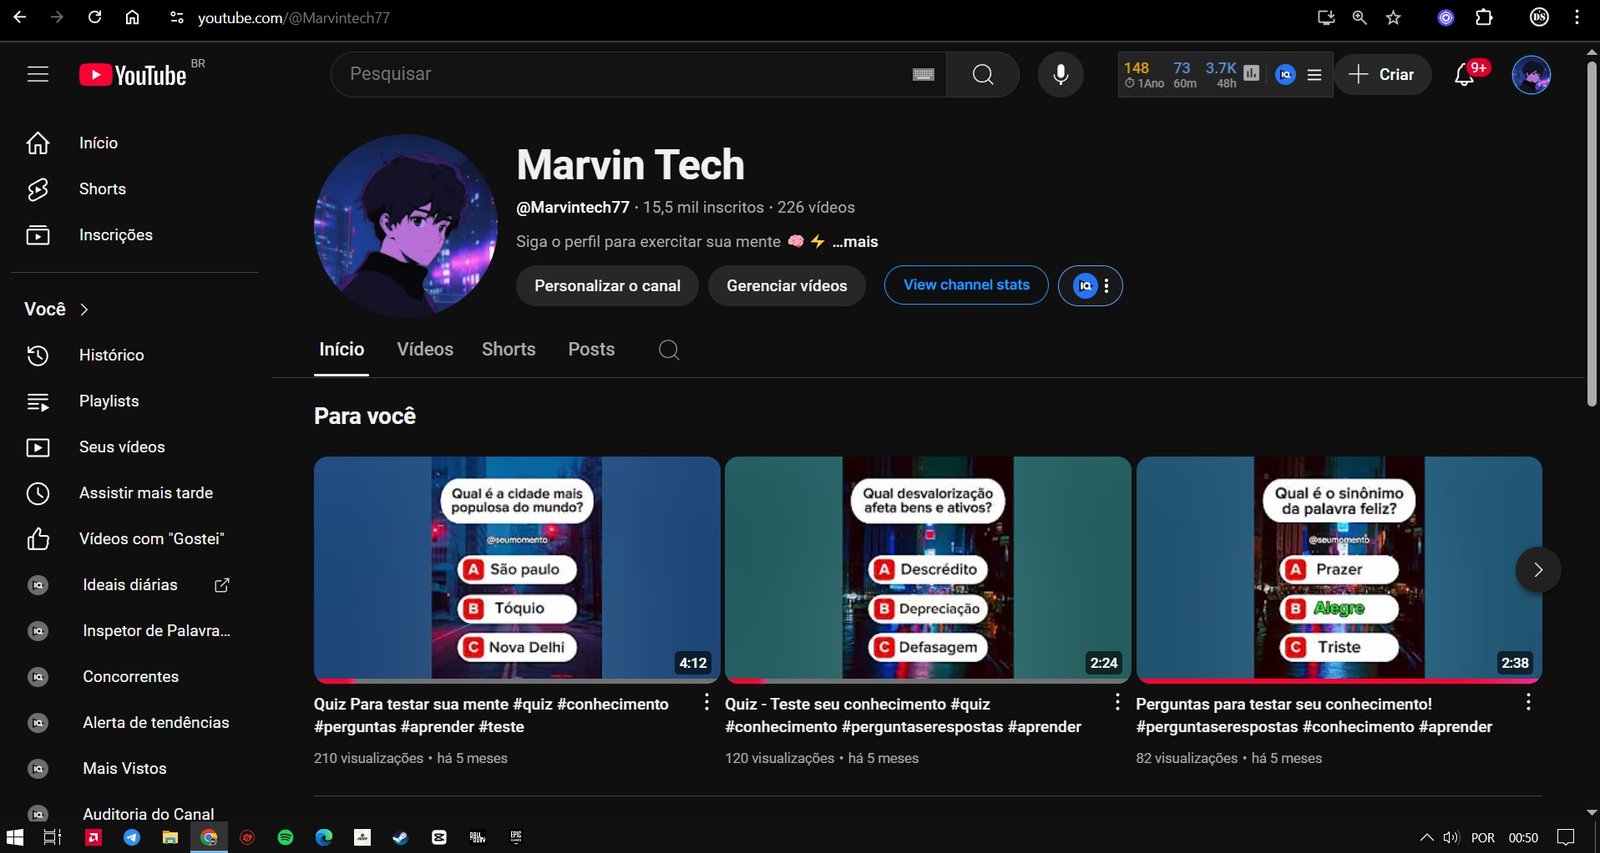Click the search magnifier button
The image size is (1600, 853).
click(x=982, y=74)
